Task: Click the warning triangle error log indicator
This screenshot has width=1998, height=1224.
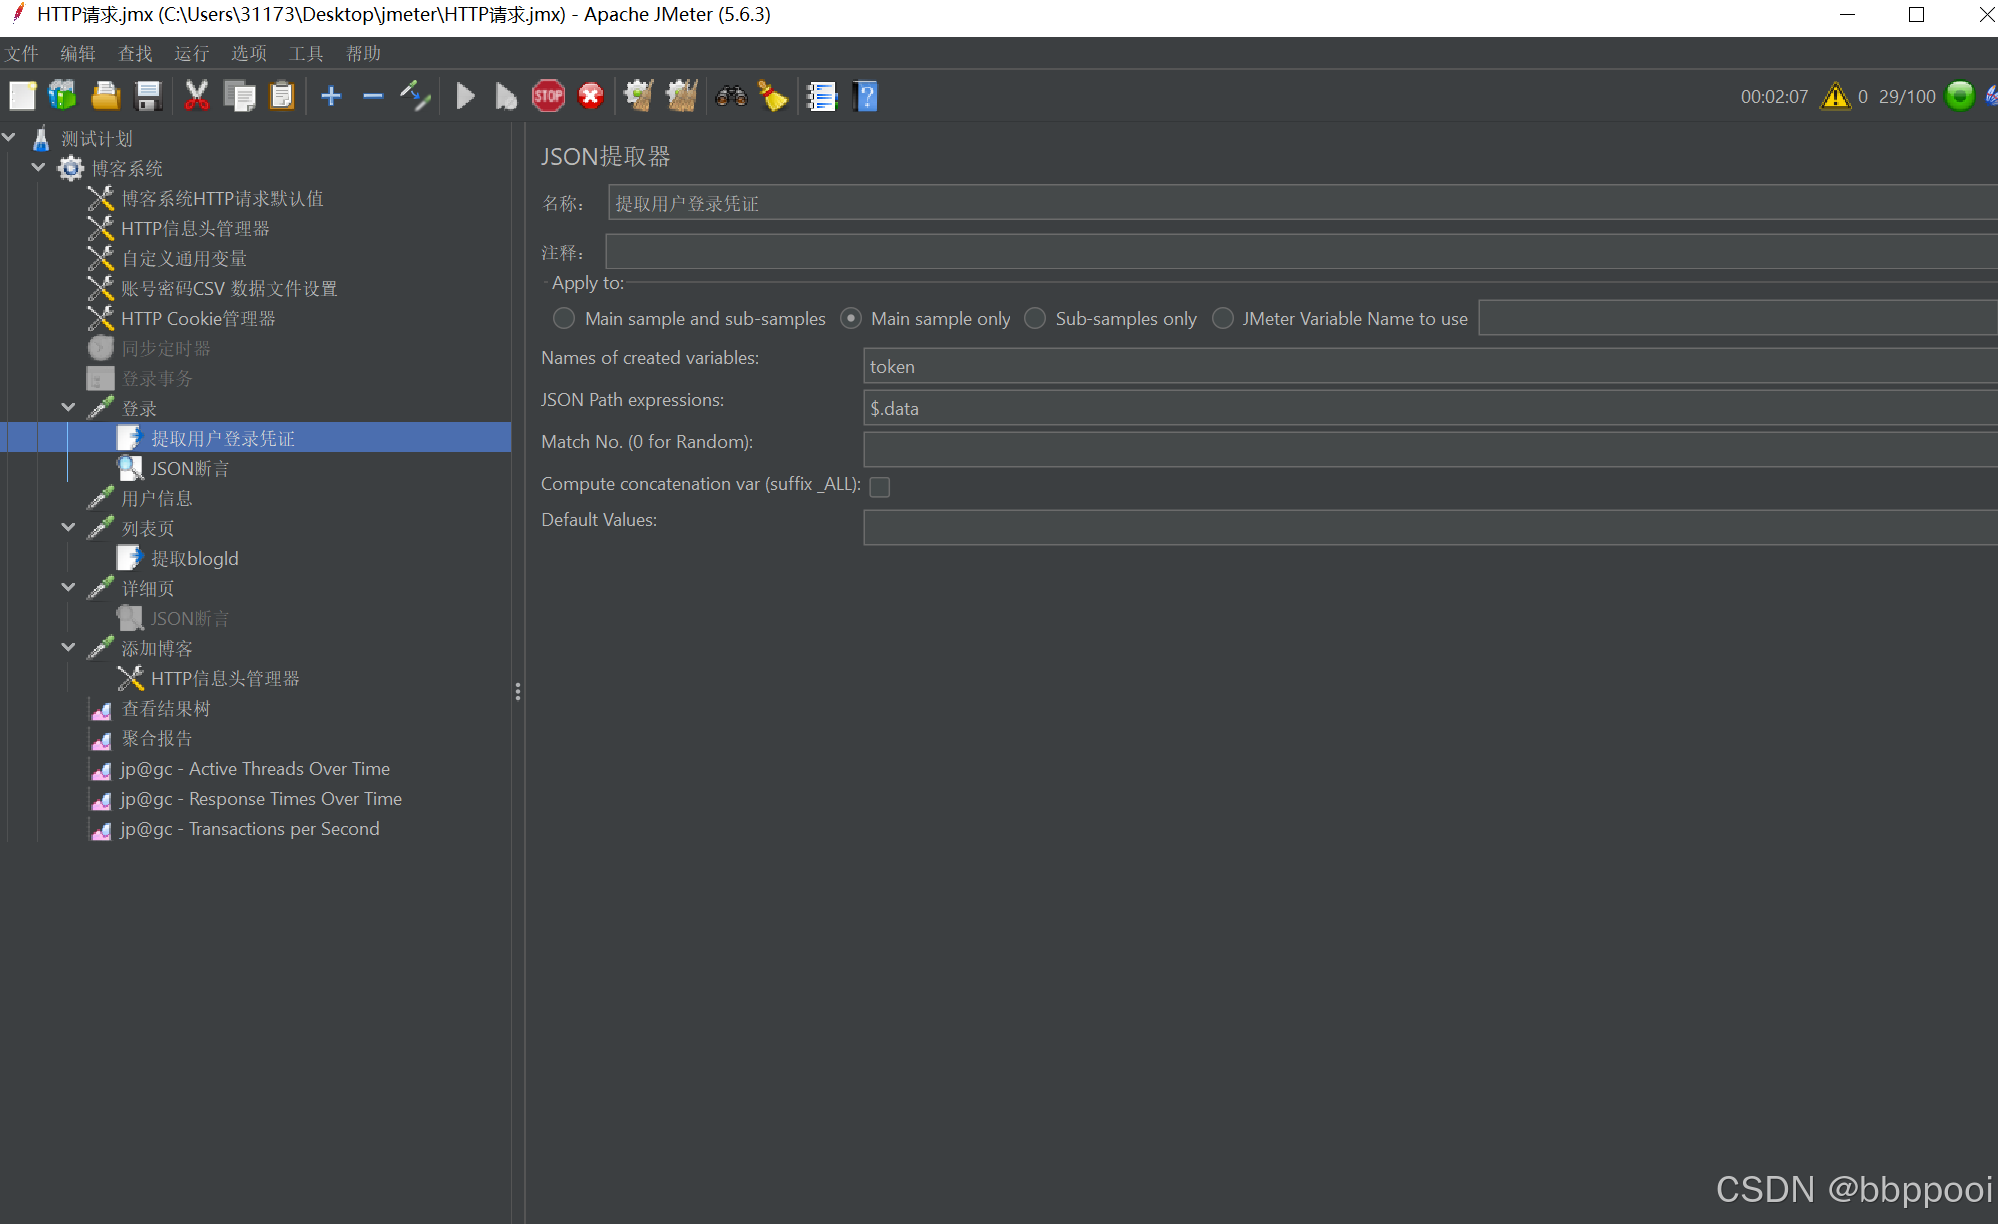Action: 1835,96
